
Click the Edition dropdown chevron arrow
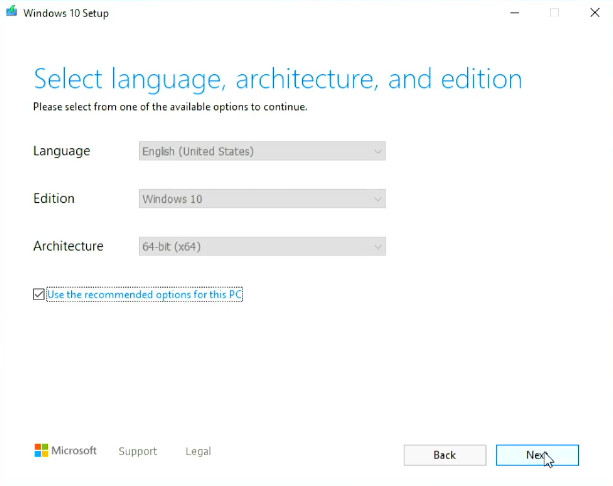pos(377,199)
